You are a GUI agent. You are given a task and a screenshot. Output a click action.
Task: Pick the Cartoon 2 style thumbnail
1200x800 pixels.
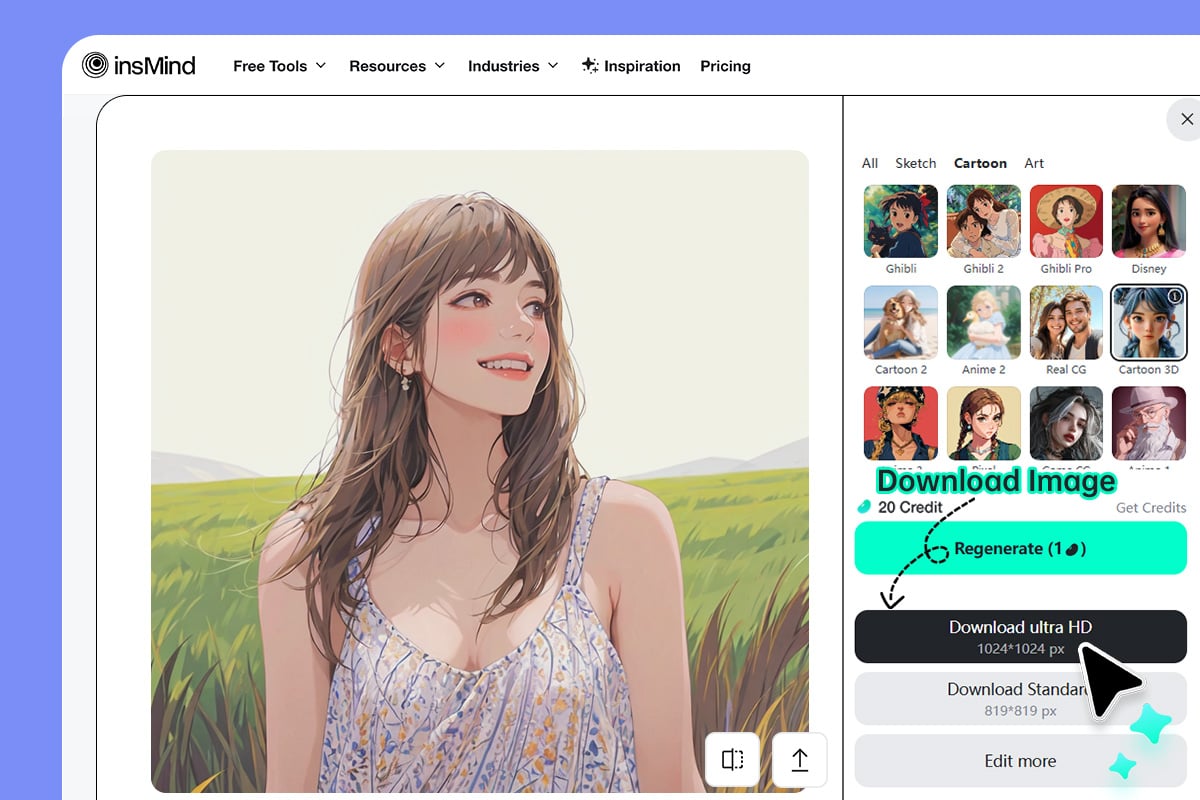(901, 322)
